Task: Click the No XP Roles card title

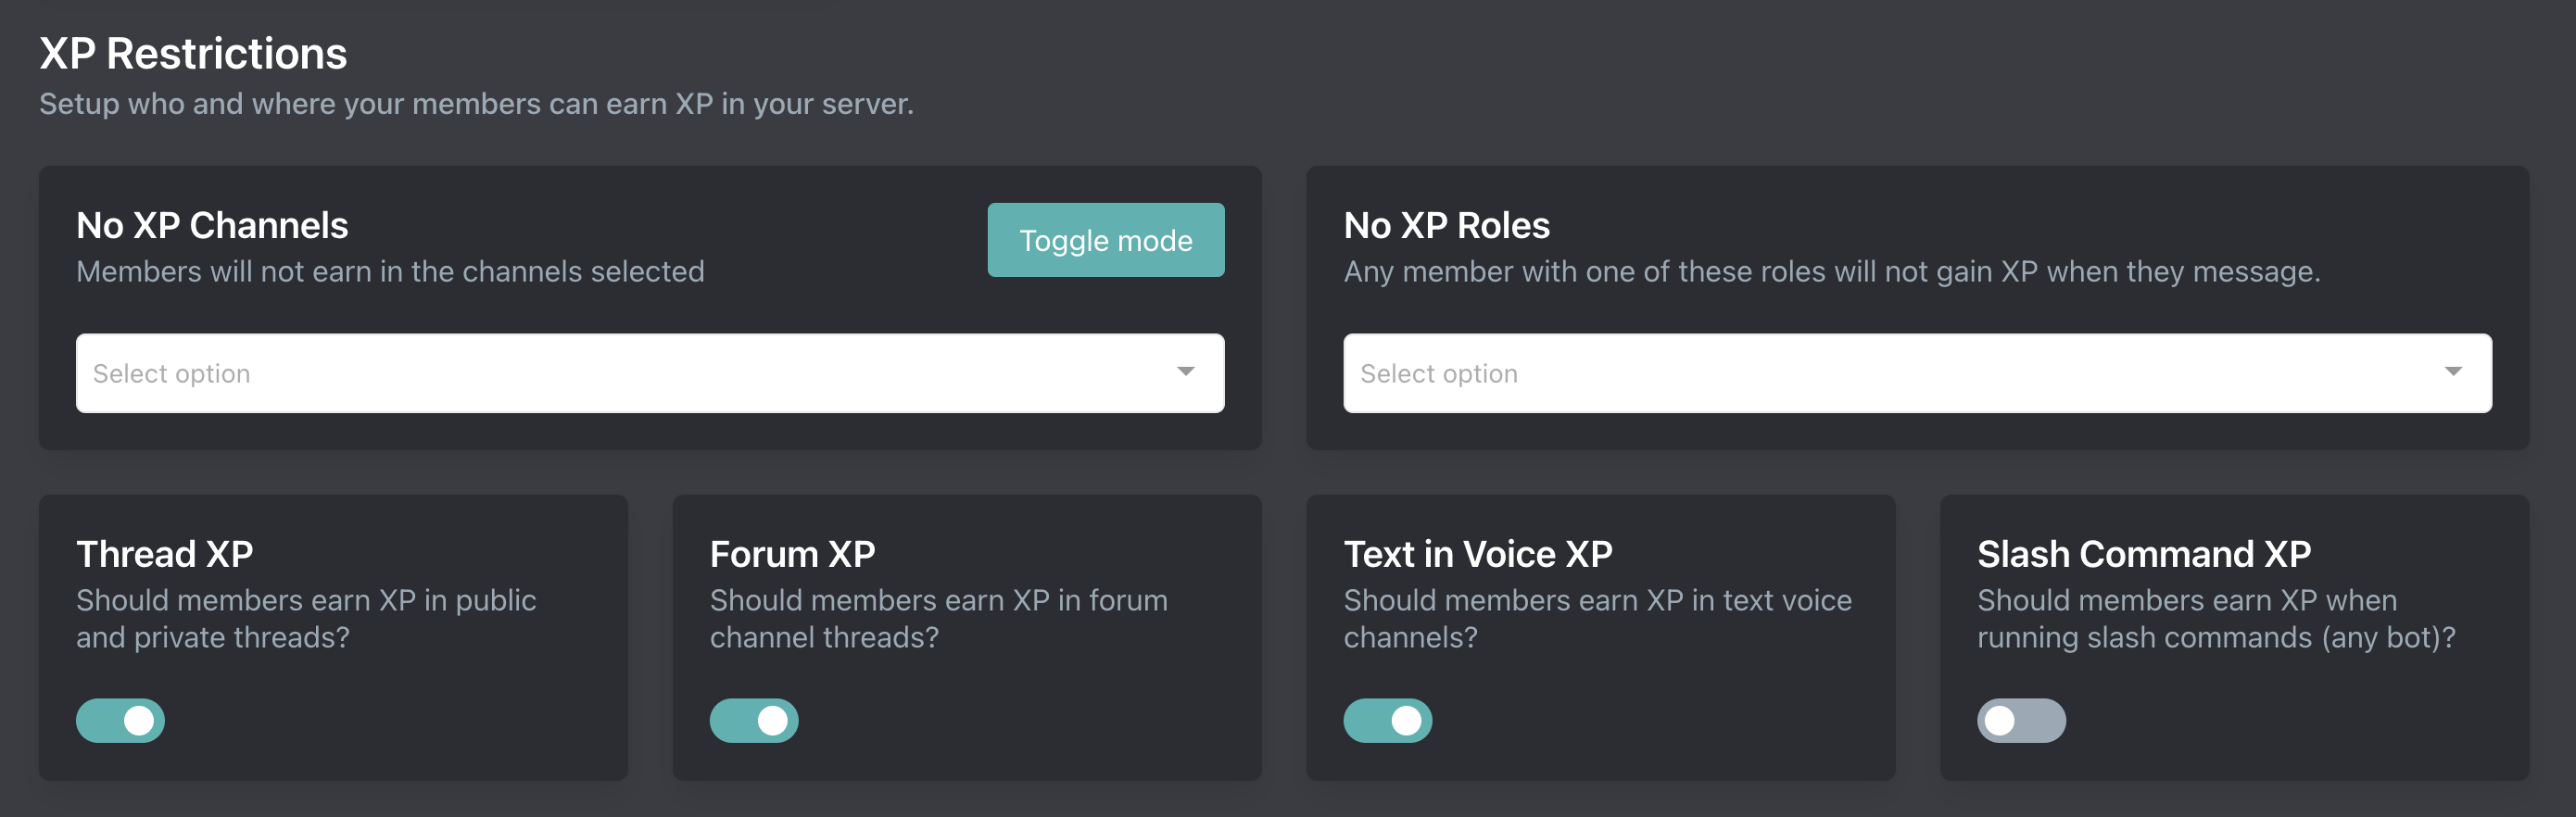Action: [x=1446, y=226]
